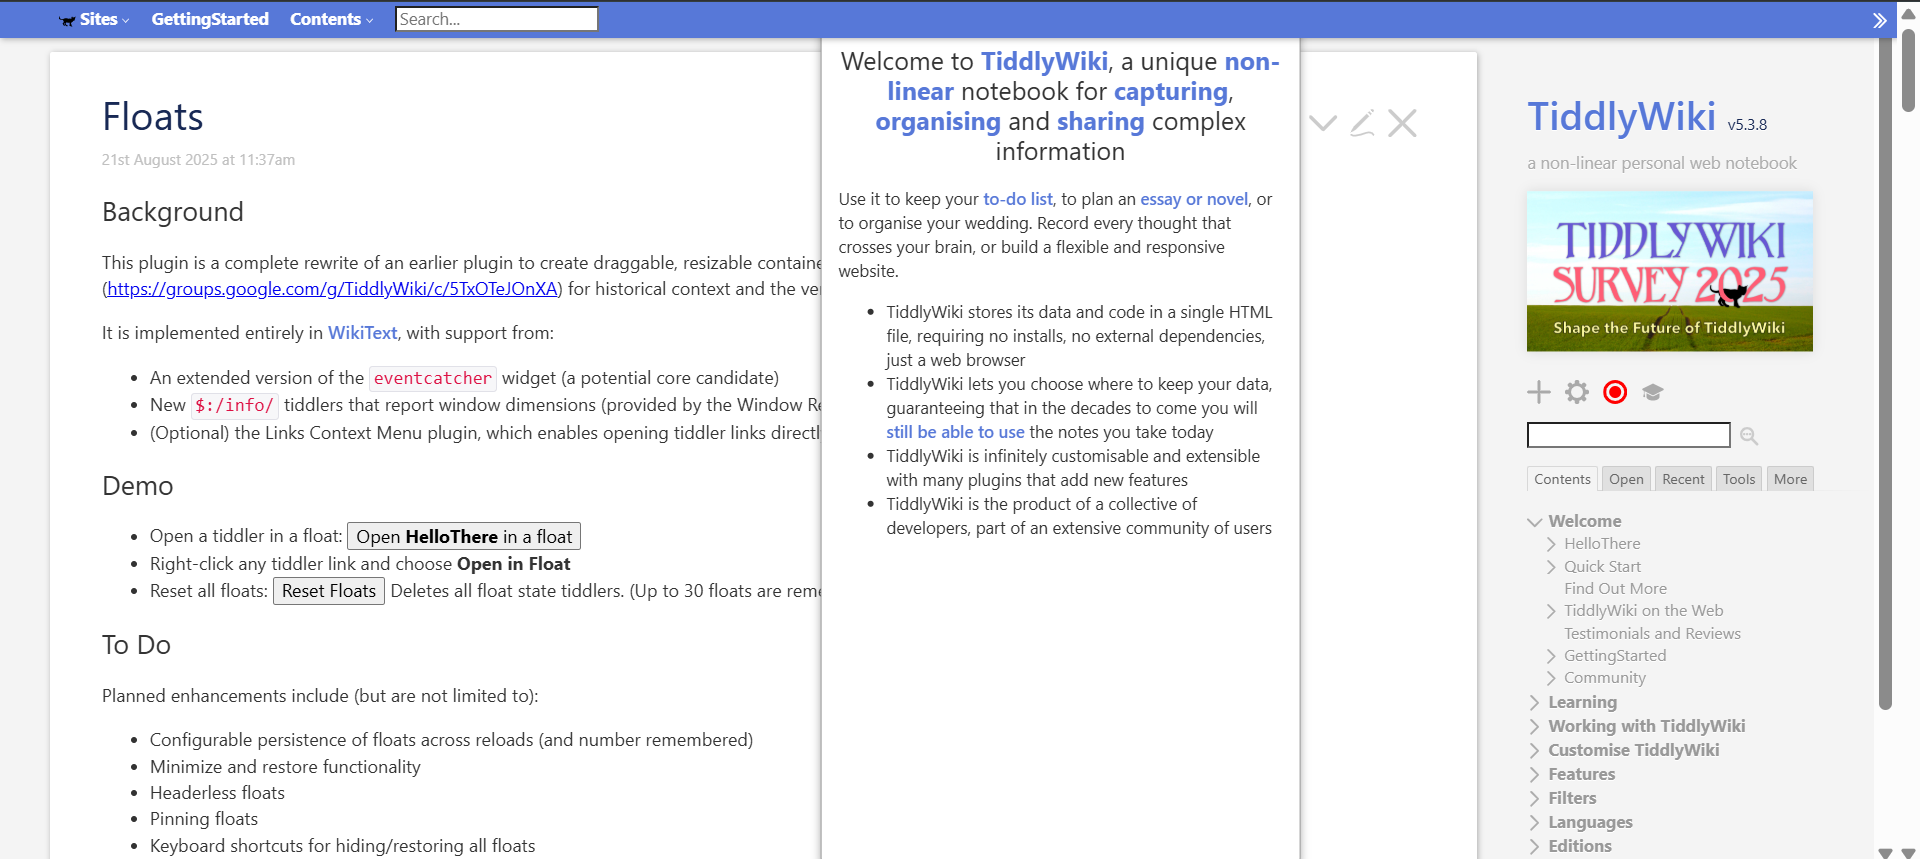Open advanced search magnifier icon
This screenshot has height=859, width=1920.
[1749, 436]
